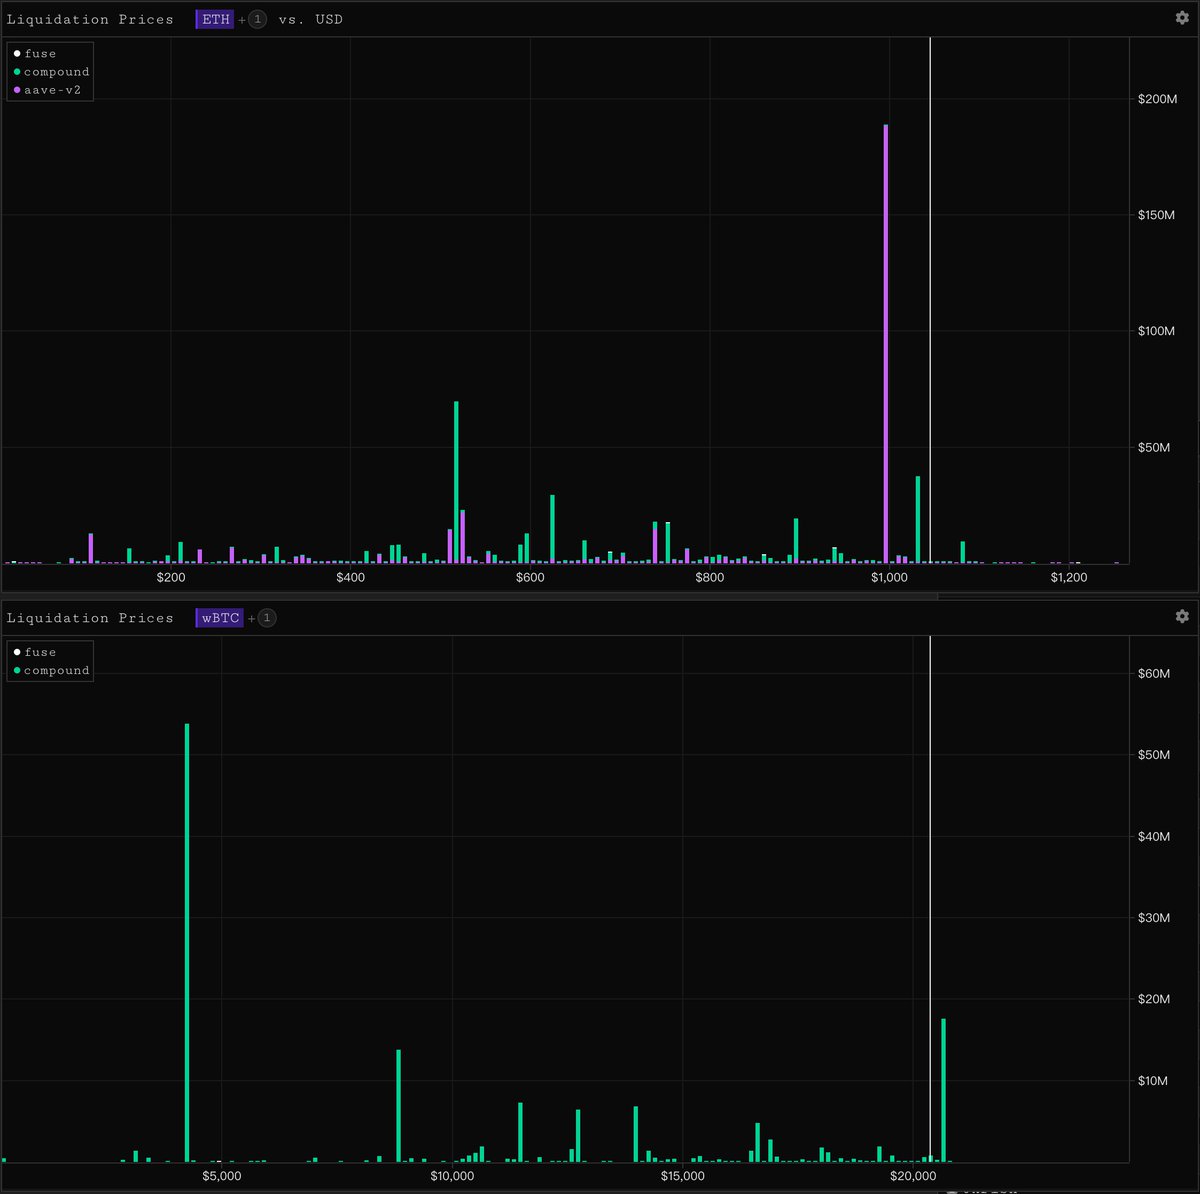Click the wBTC asset tag

point(220,617)
